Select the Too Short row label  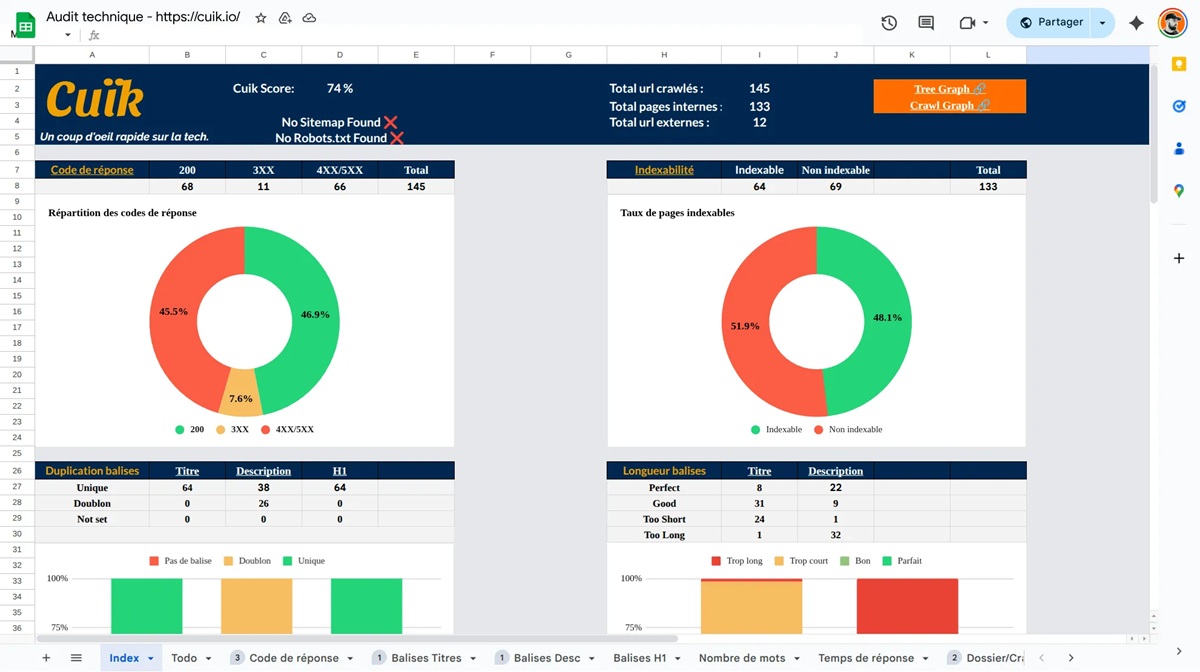(x=664, y=519)
